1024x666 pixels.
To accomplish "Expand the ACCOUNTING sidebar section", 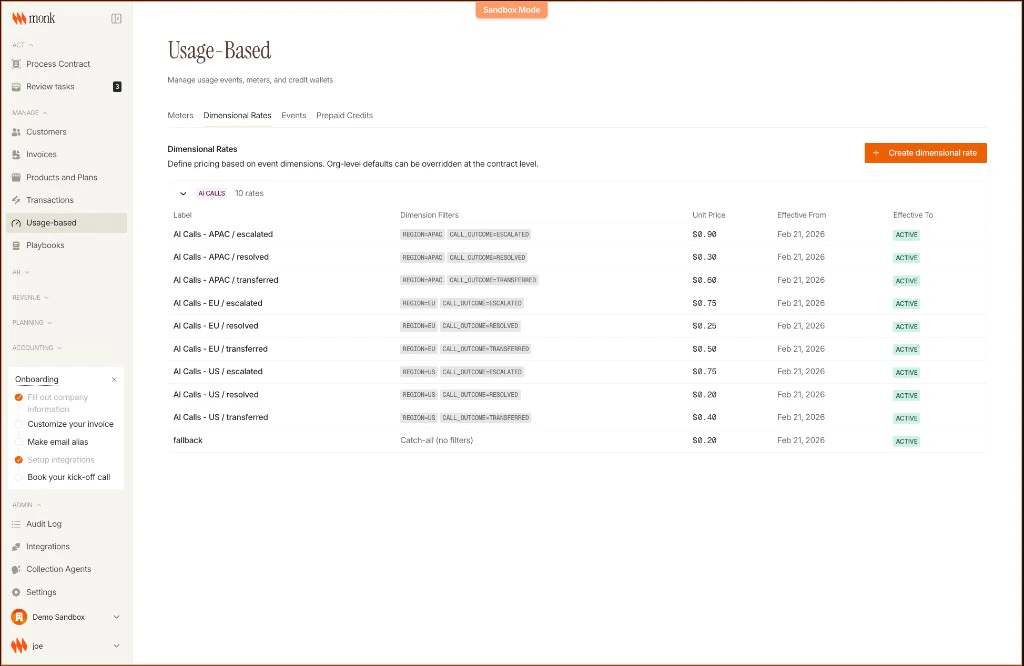I will point(37,348).
